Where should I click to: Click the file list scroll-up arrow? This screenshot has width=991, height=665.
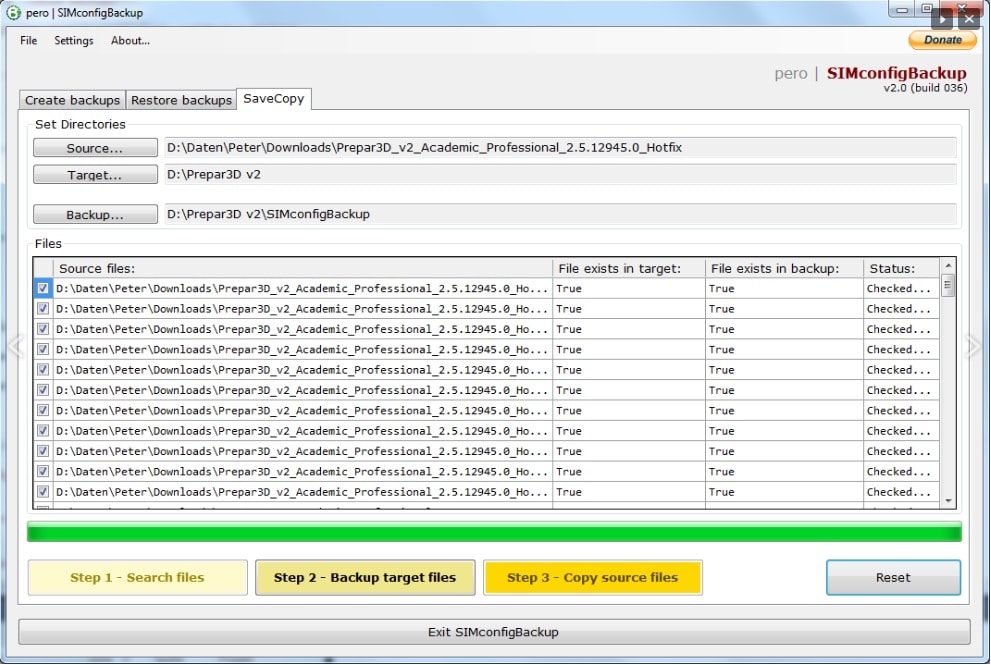[x=948, y=268]
